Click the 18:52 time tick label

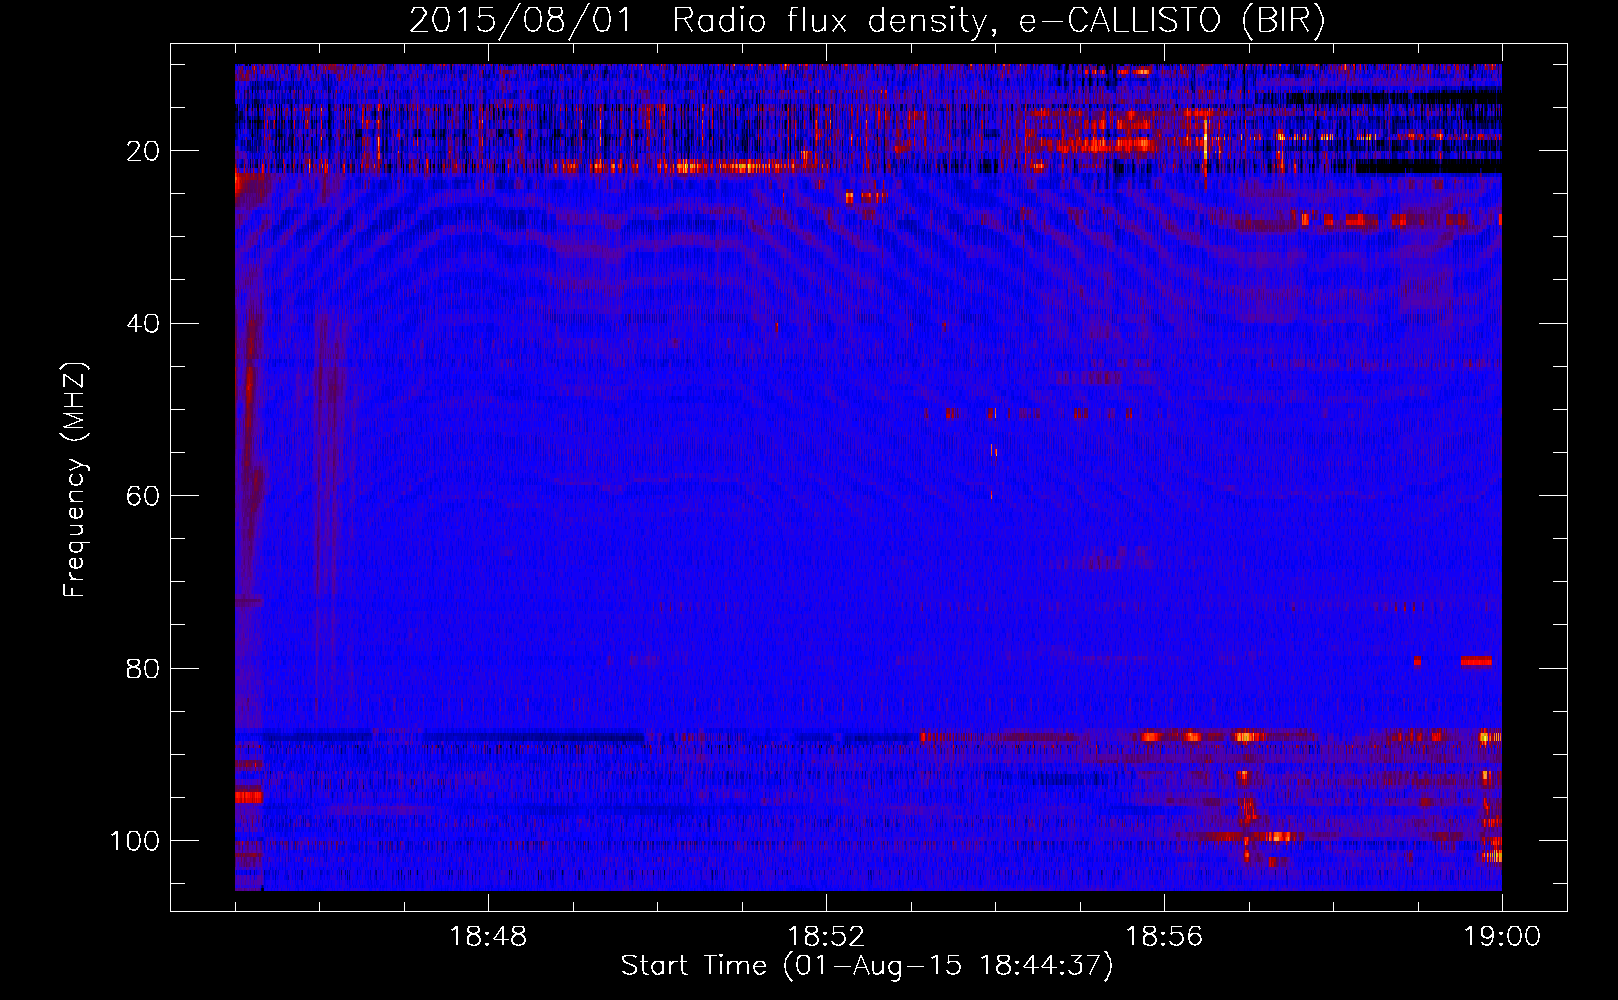tap(826, 937)
